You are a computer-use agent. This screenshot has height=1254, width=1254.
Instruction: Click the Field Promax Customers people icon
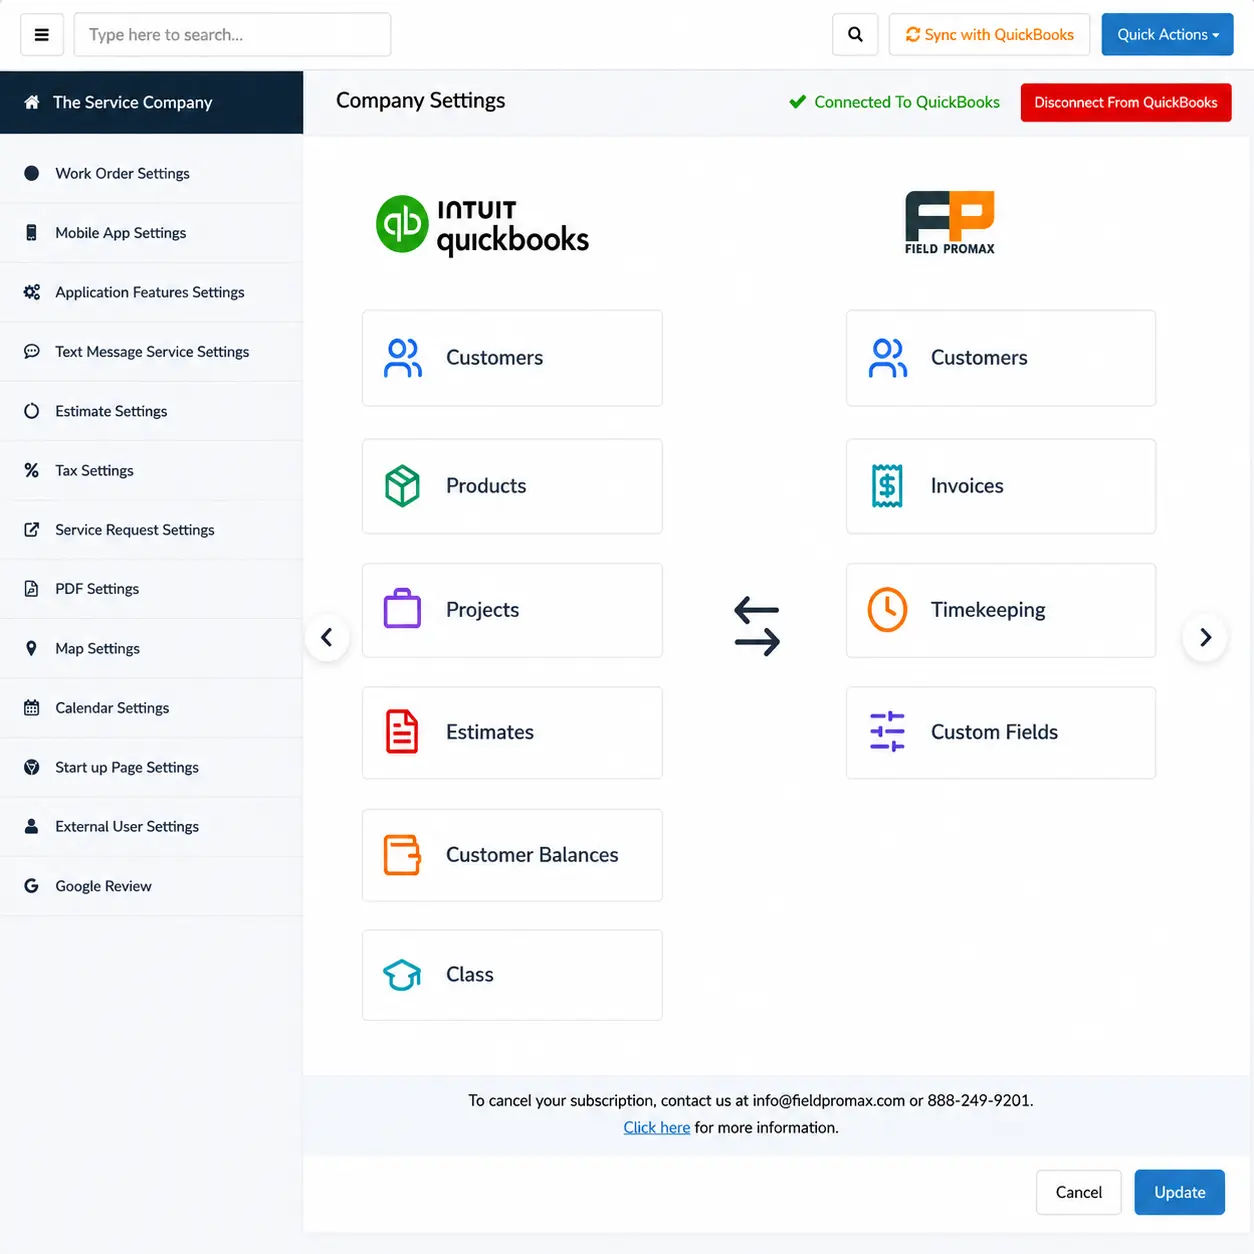(x=888, y=358)
